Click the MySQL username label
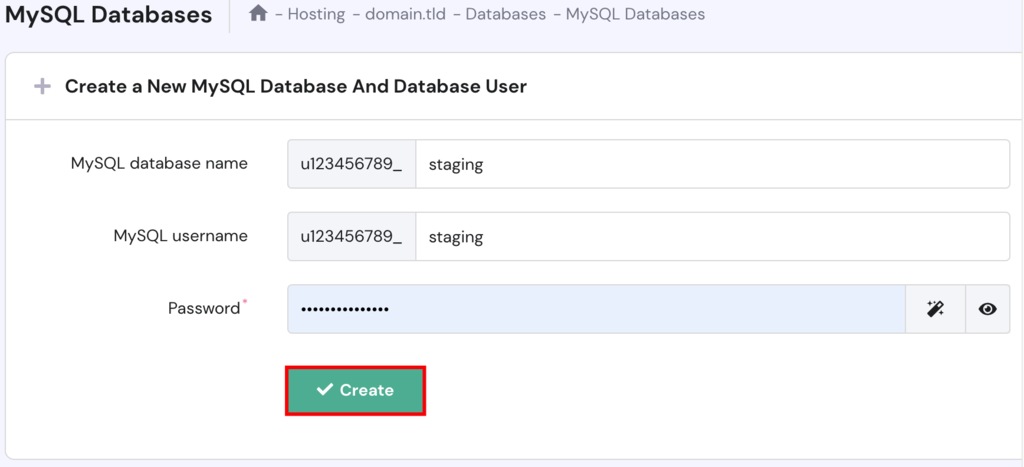The image size is (1024, 467). pyautogui.click(x=181, y=236)
